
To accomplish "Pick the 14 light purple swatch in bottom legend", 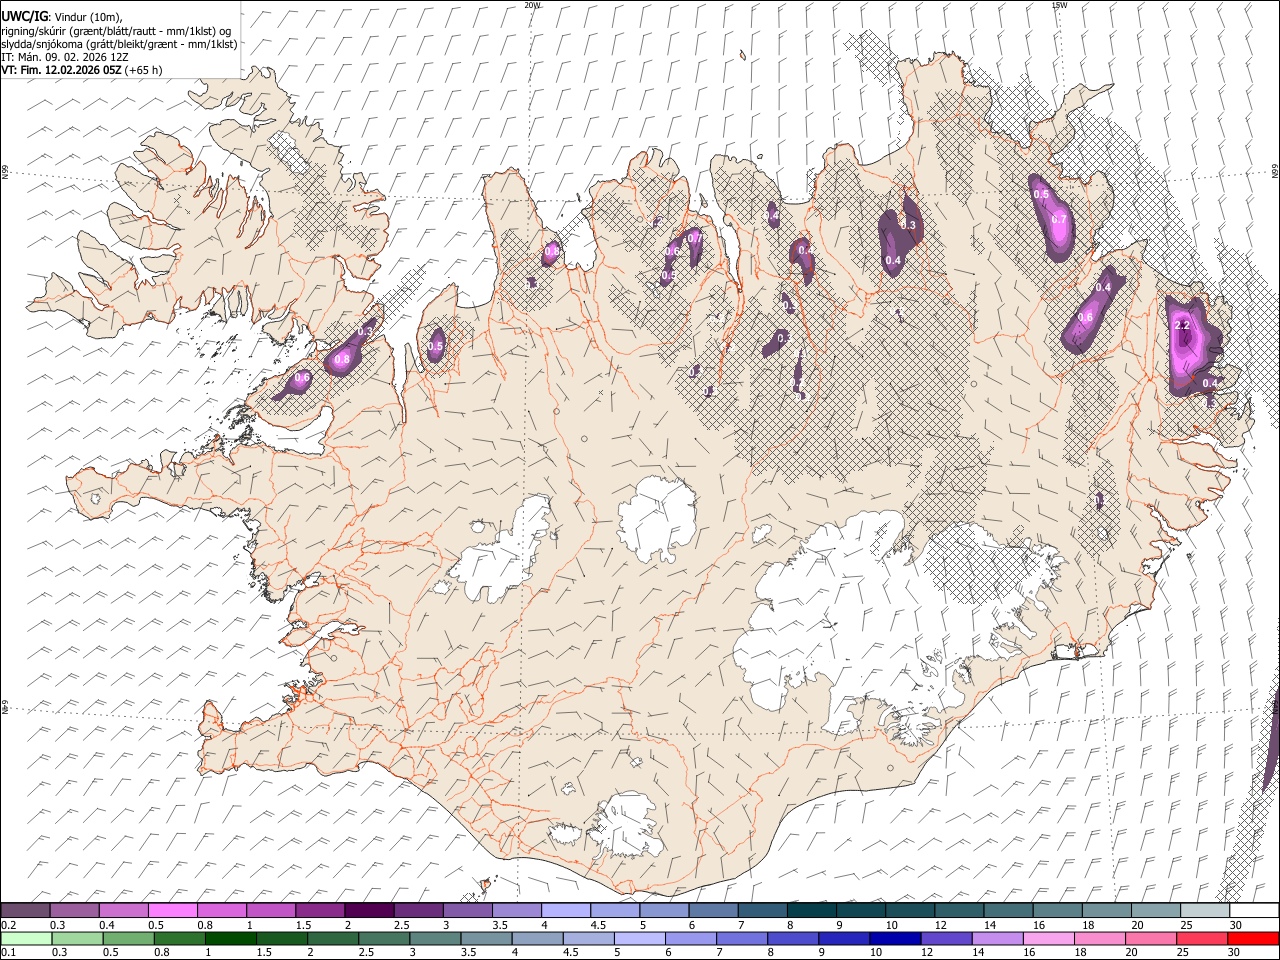I will pos(996,939).
